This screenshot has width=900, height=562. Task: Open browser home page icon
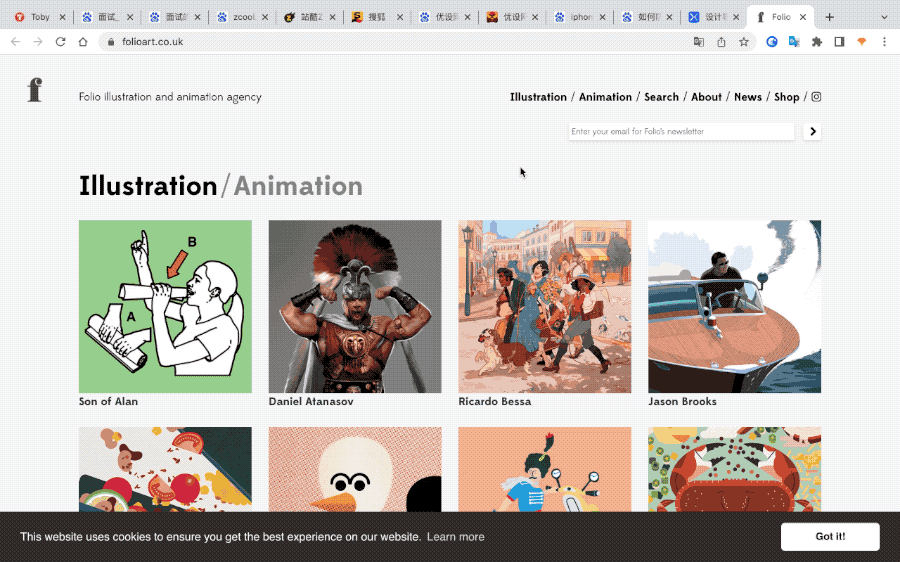point(83,42)
